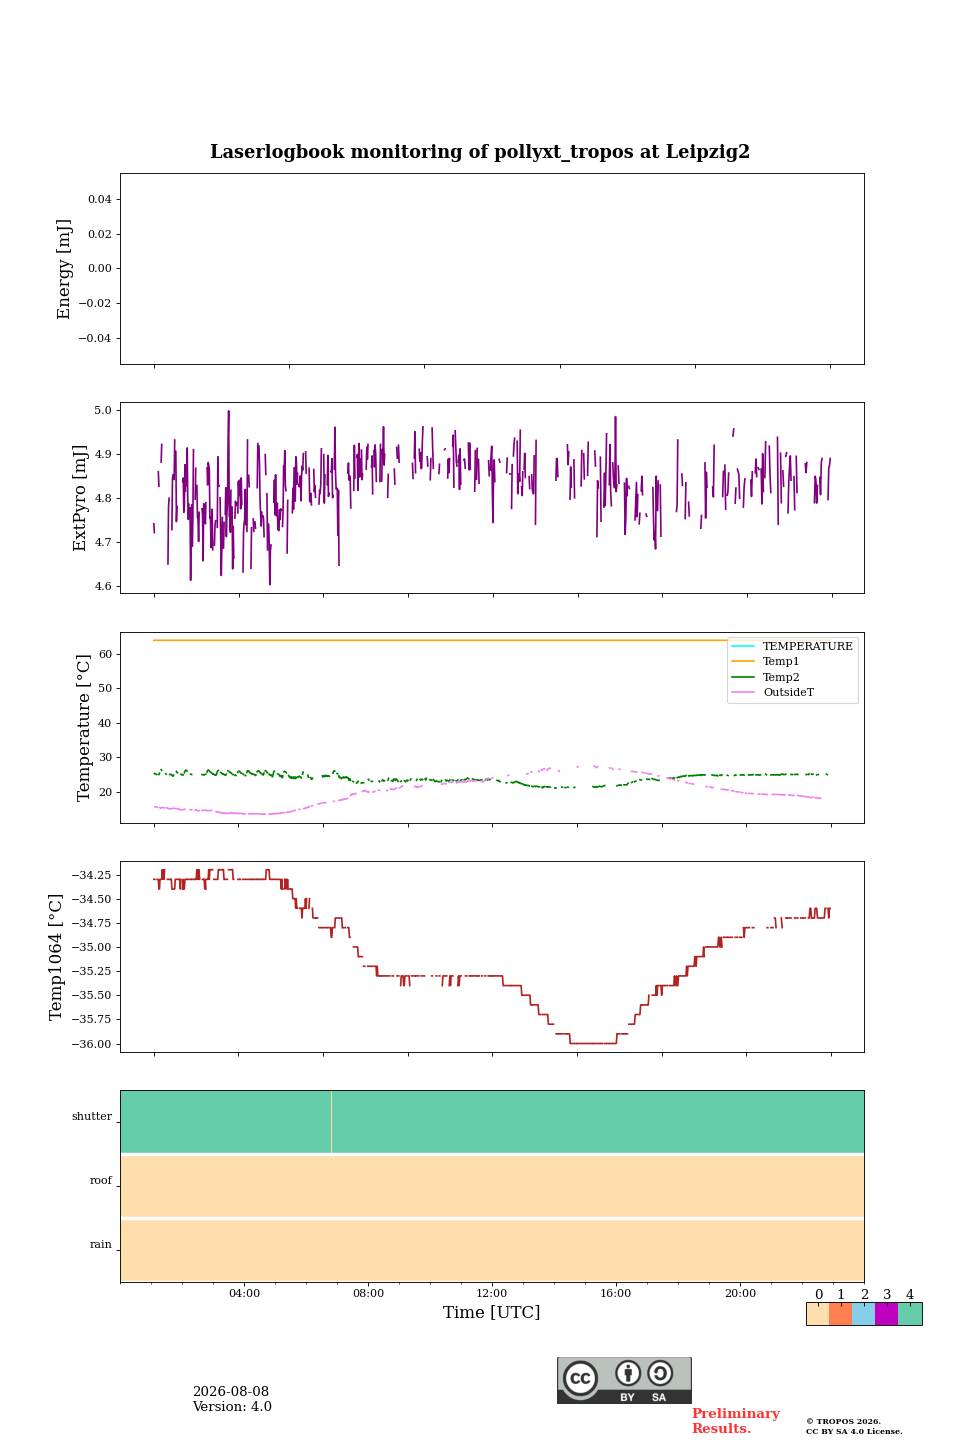The image size is (960, 1440).
Task: Click the green shutter status band
Action: 492,1122
